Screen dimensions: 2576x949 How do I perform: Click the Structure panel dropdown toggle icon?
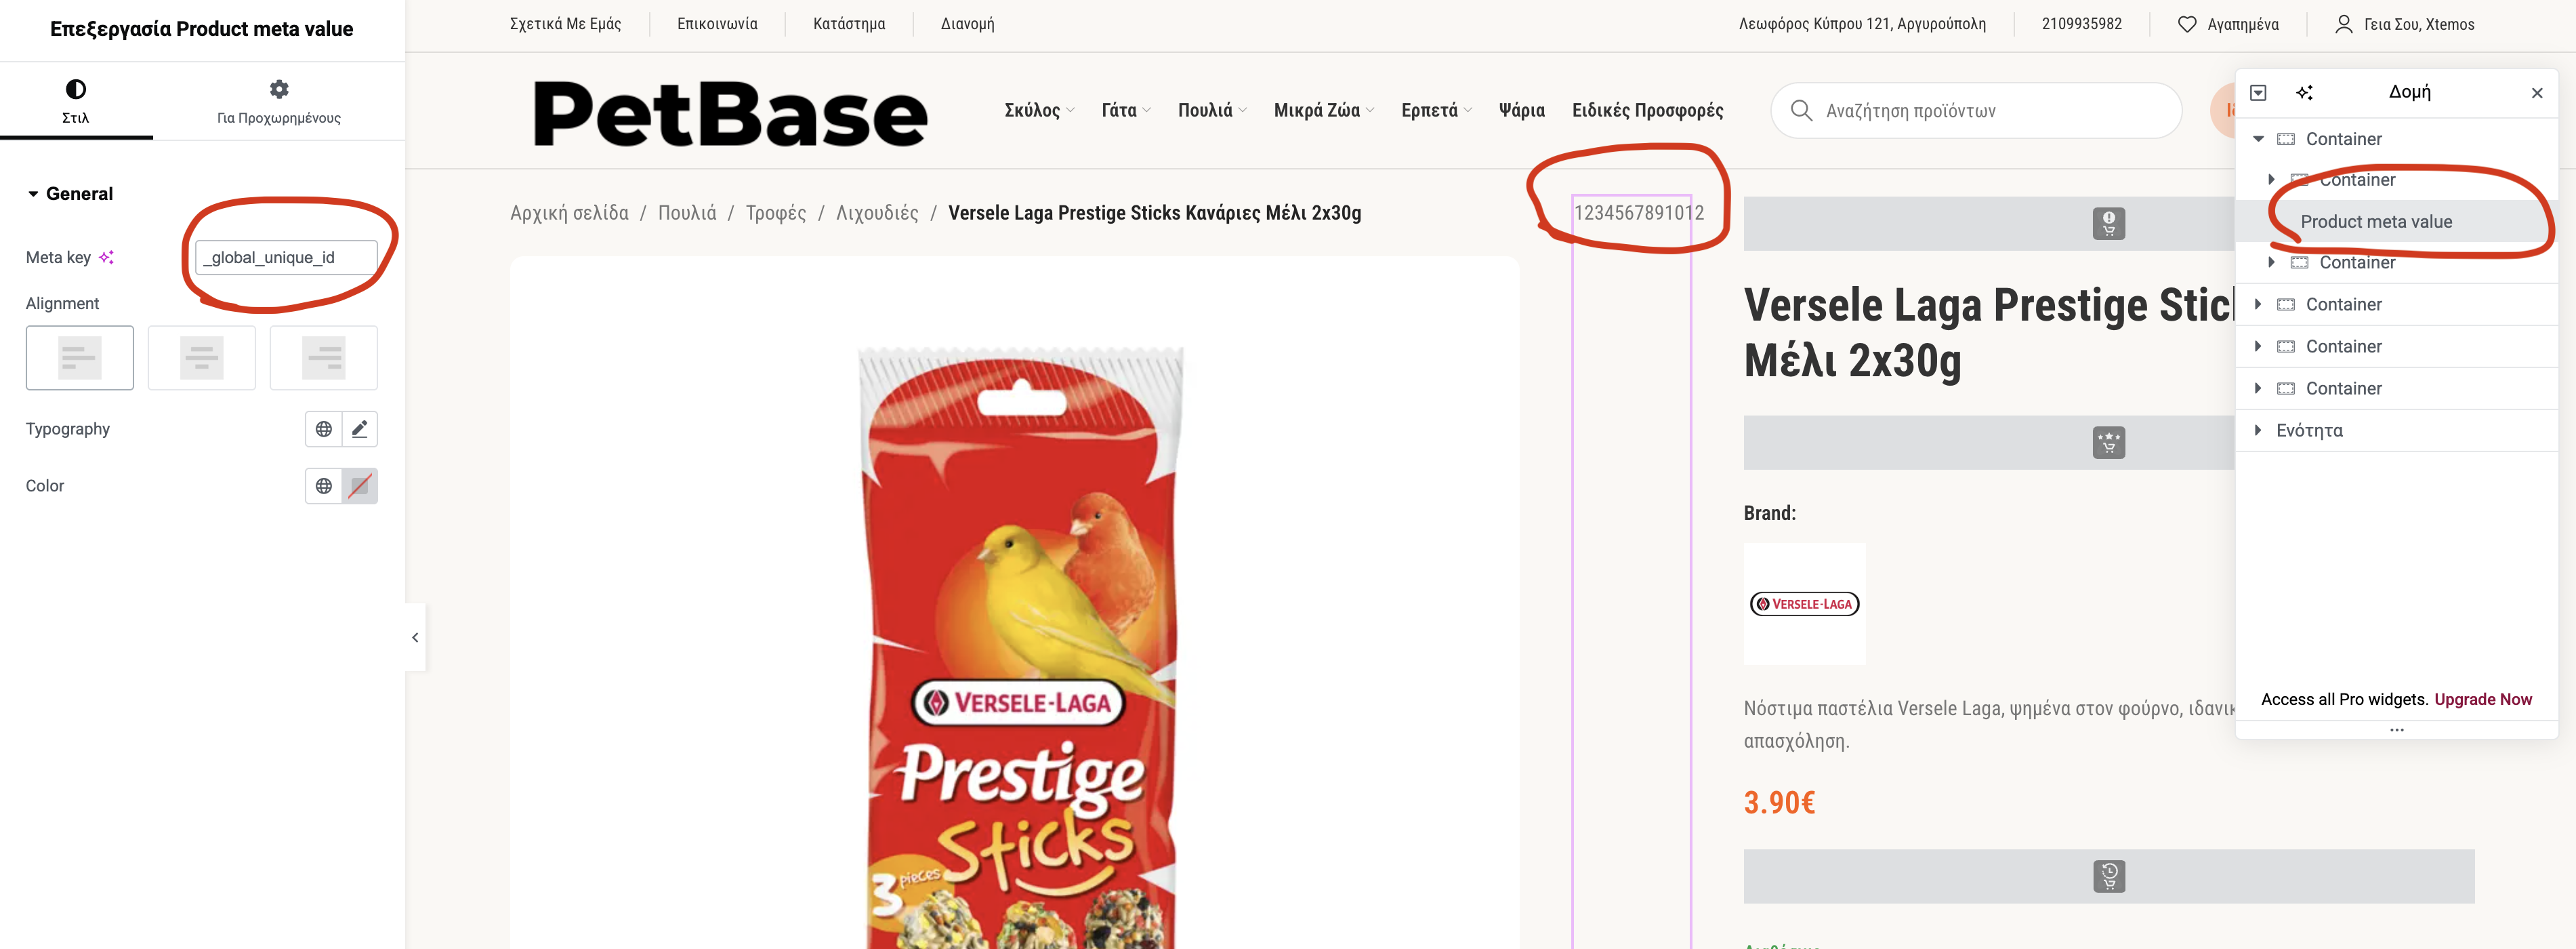click(x=2258, y=93)
